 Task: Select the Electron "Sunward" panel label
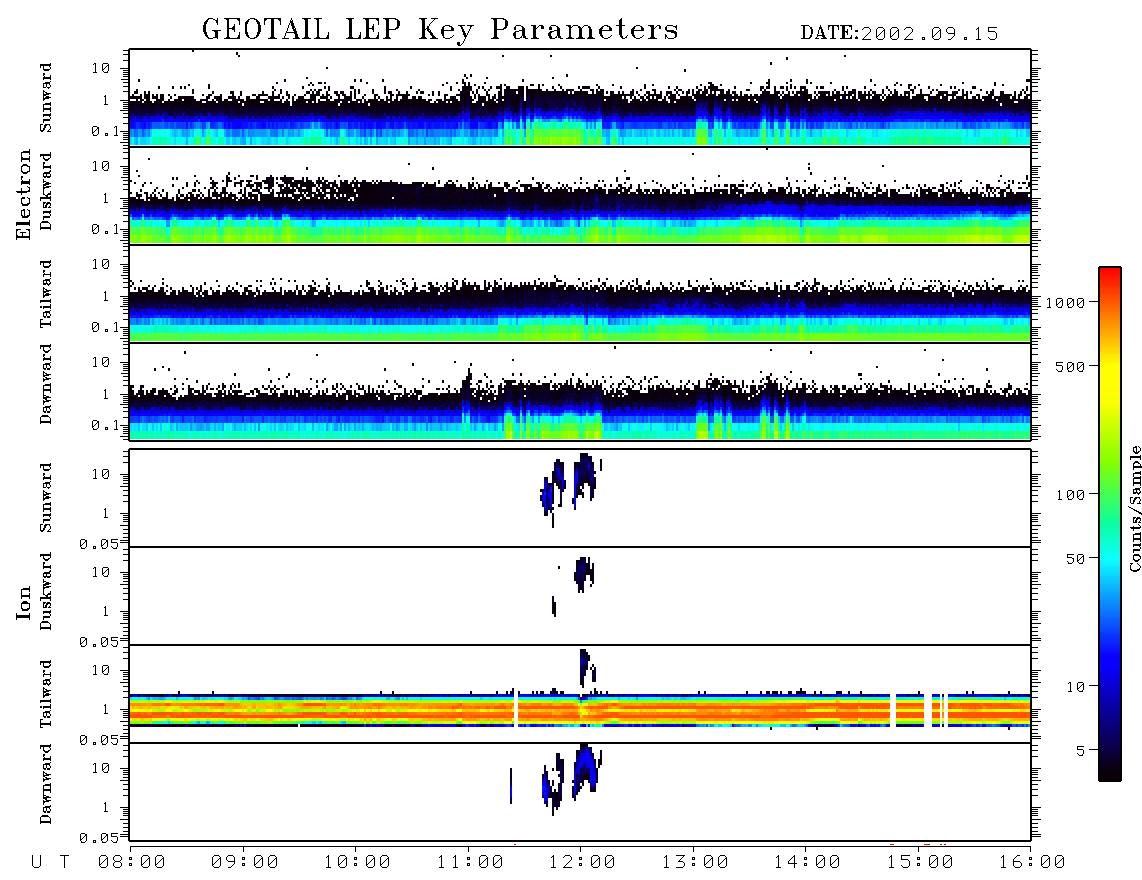click(x=45, y=98)
